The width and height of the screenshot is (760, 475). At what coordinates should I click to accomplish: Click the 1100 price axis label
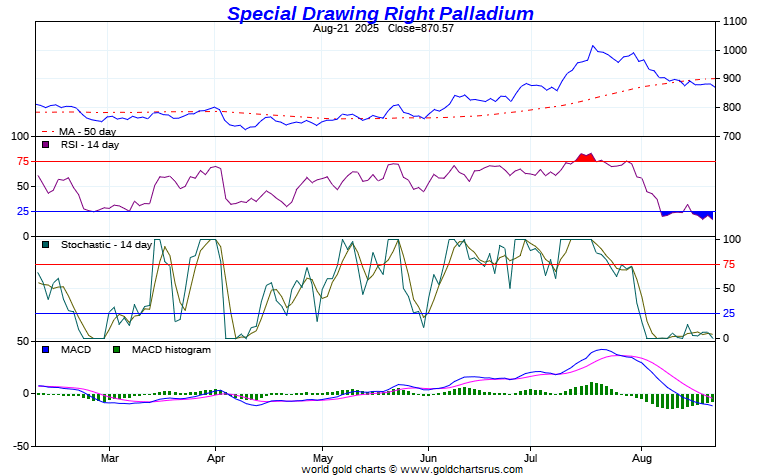tap(735, 21)
